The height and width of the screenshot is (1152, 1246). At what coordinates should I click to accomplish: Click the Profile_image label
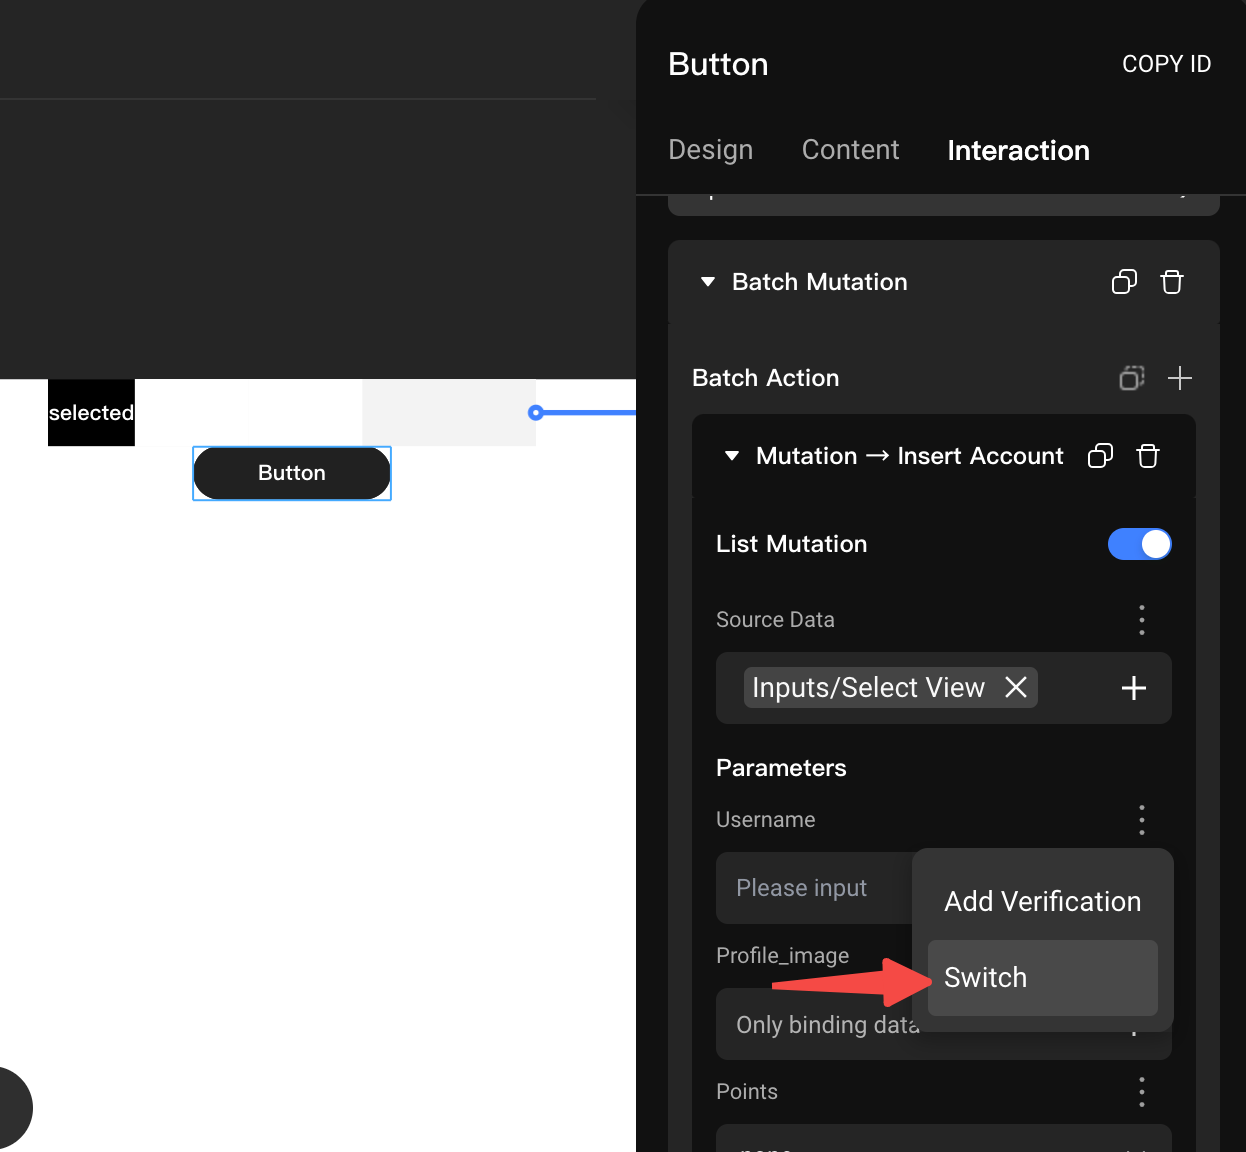(782, 956)
